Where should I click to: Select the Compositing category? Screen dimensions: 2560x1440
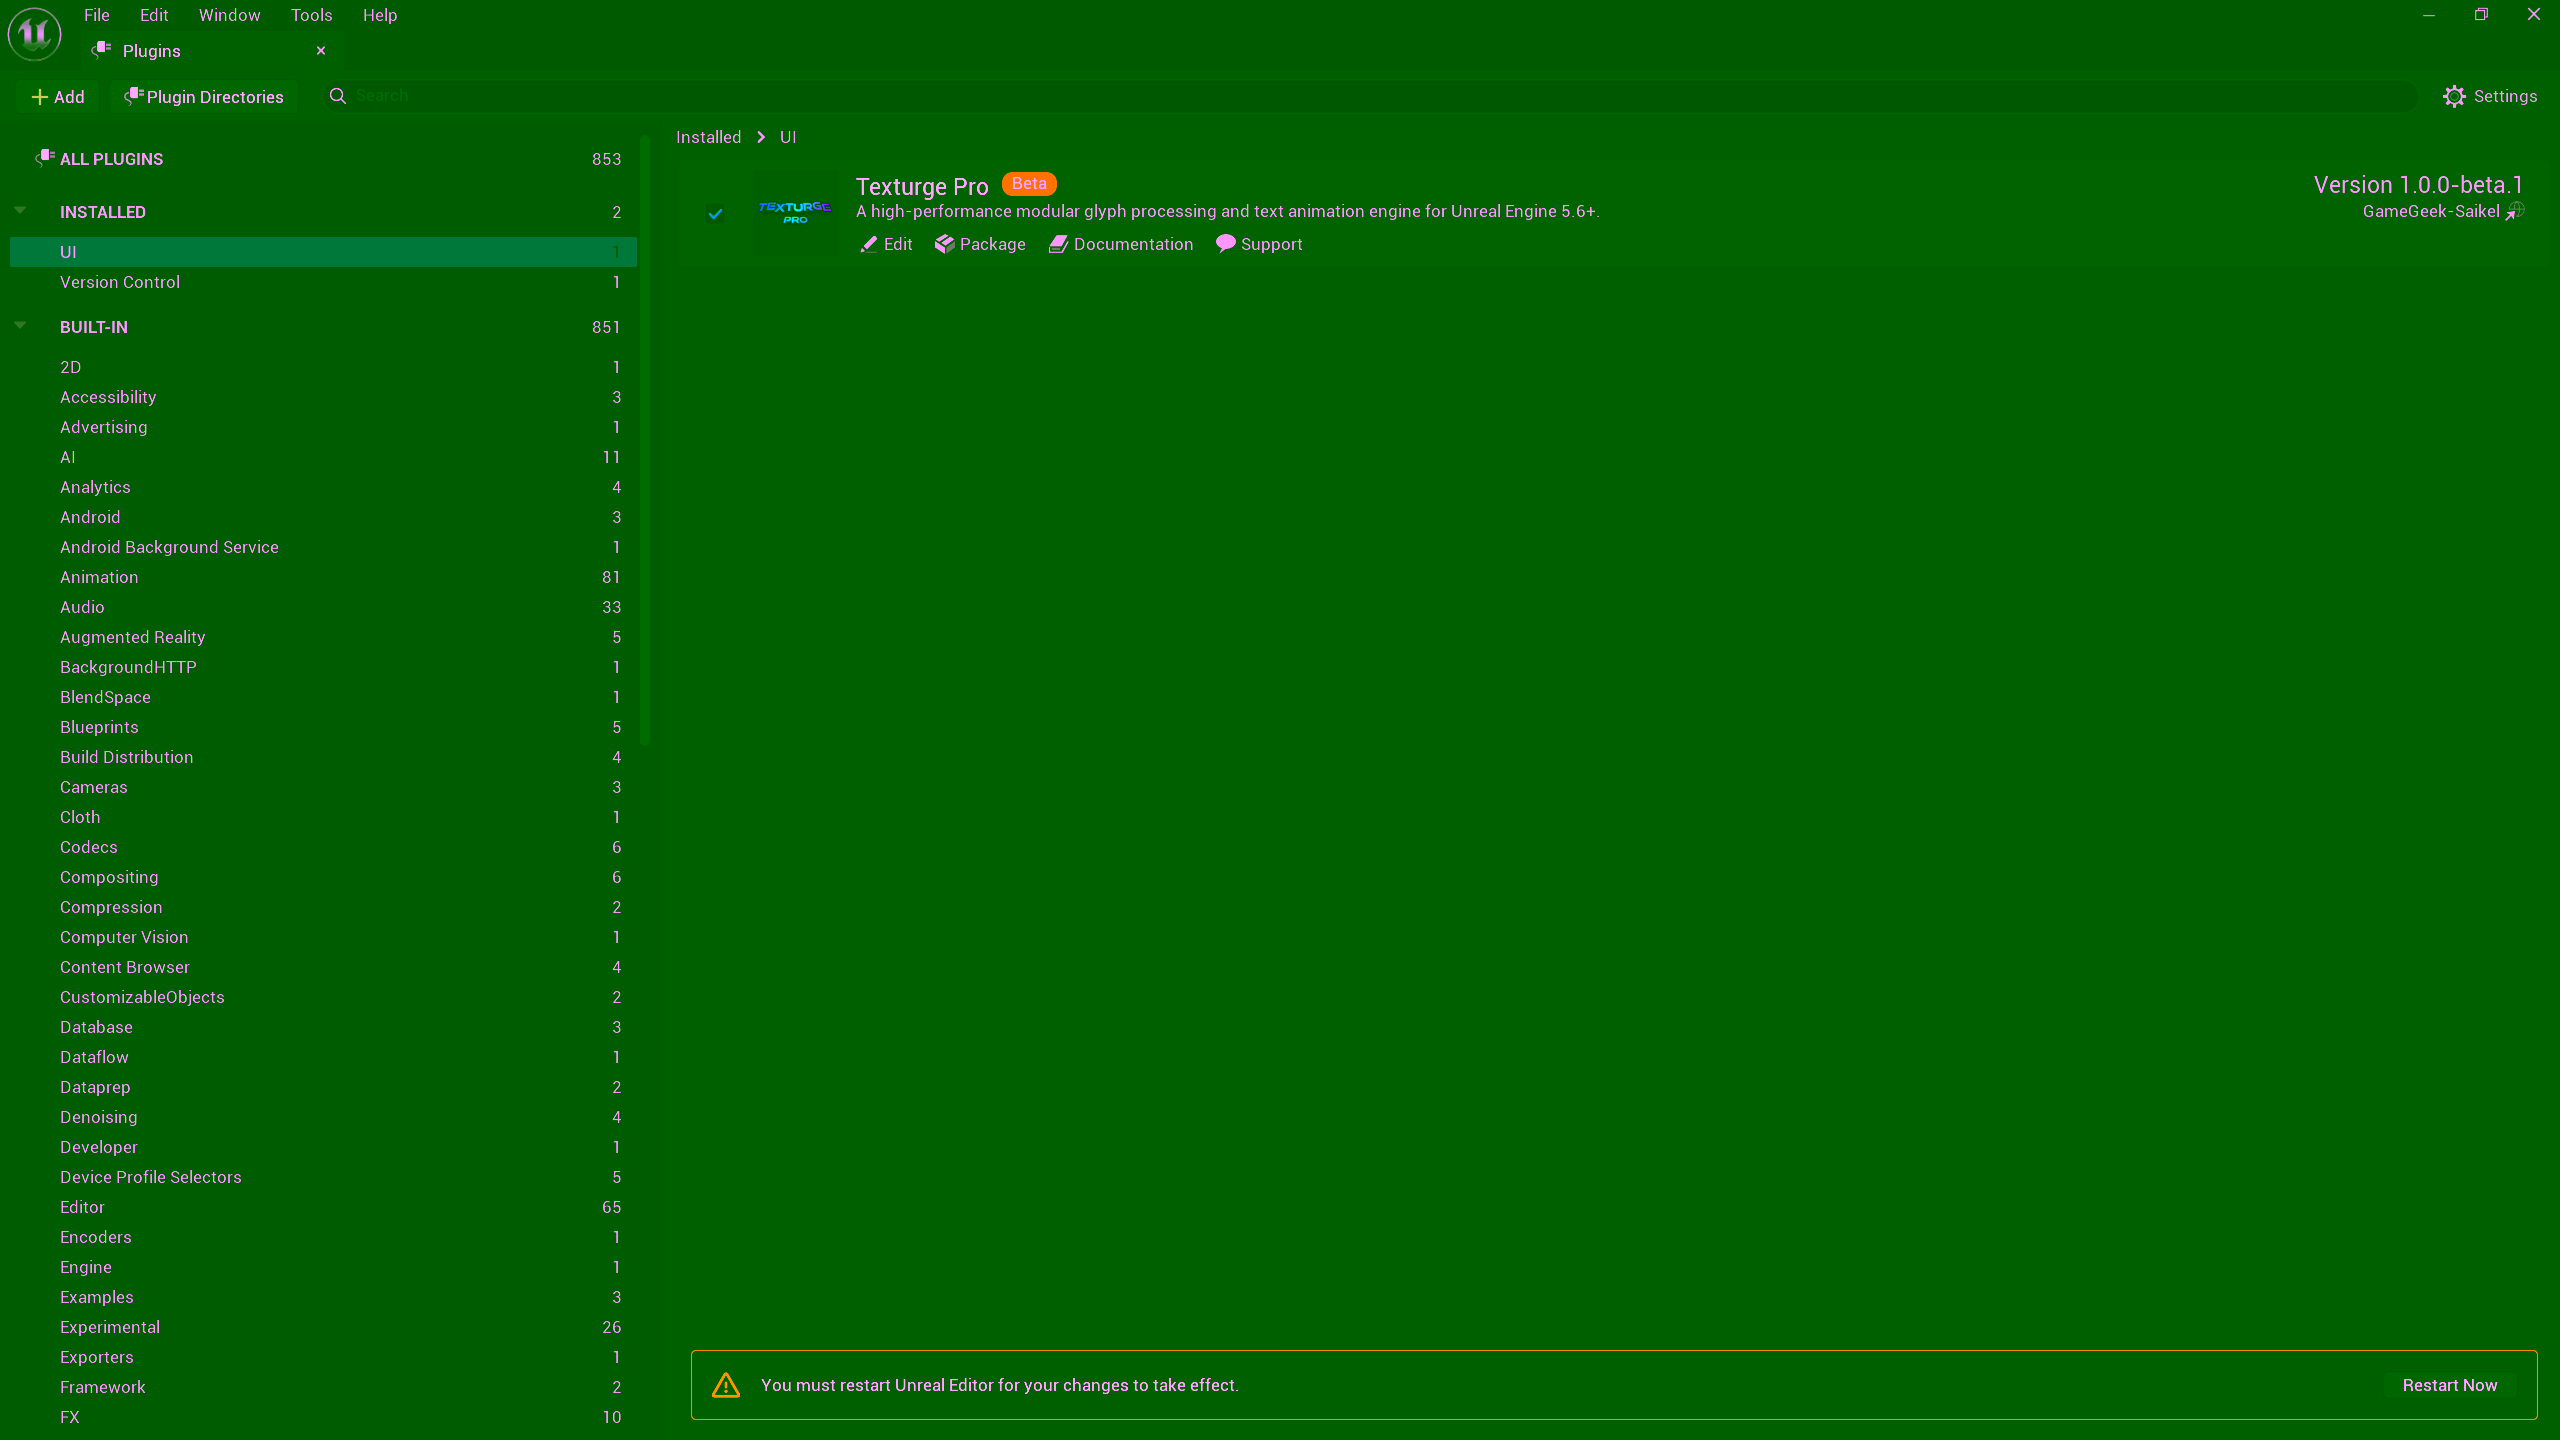coord(323,877)
